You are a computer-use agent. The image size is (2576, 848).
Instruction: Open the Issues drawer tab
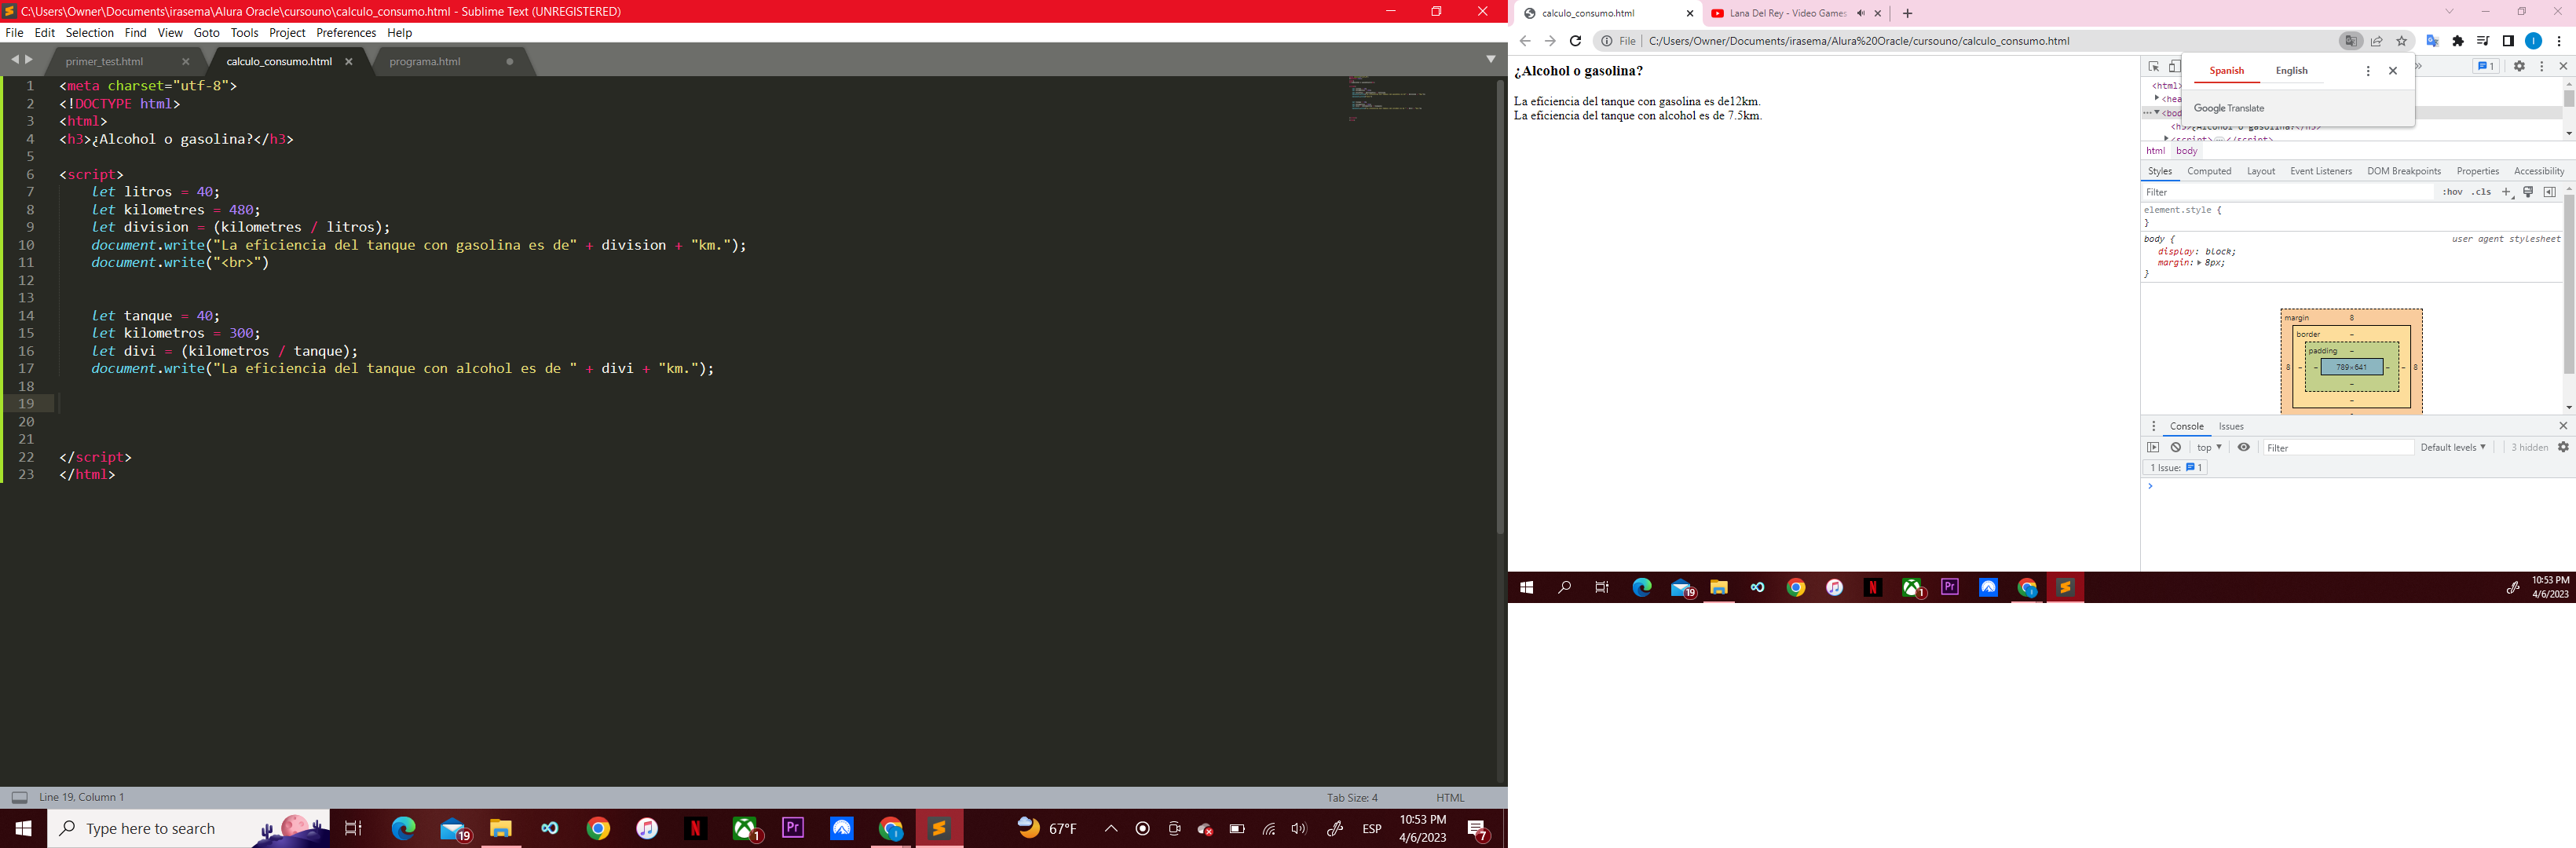[x=2231, y=426]
